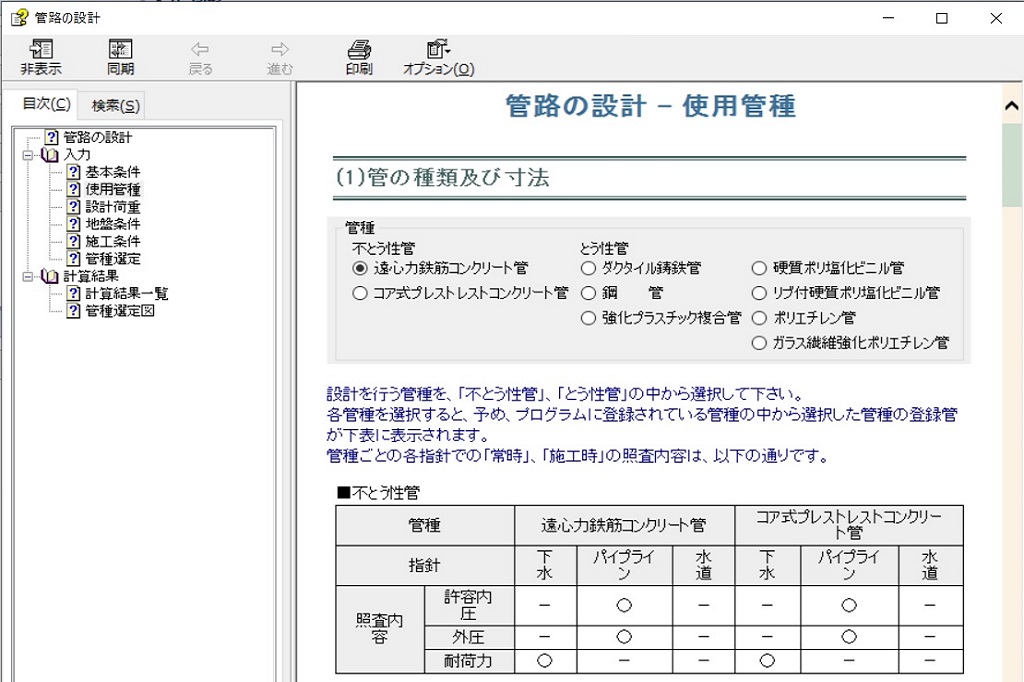This screenshot has width=1024, height=682.
Task: Maximize the help window
Action: click(942, 18)
